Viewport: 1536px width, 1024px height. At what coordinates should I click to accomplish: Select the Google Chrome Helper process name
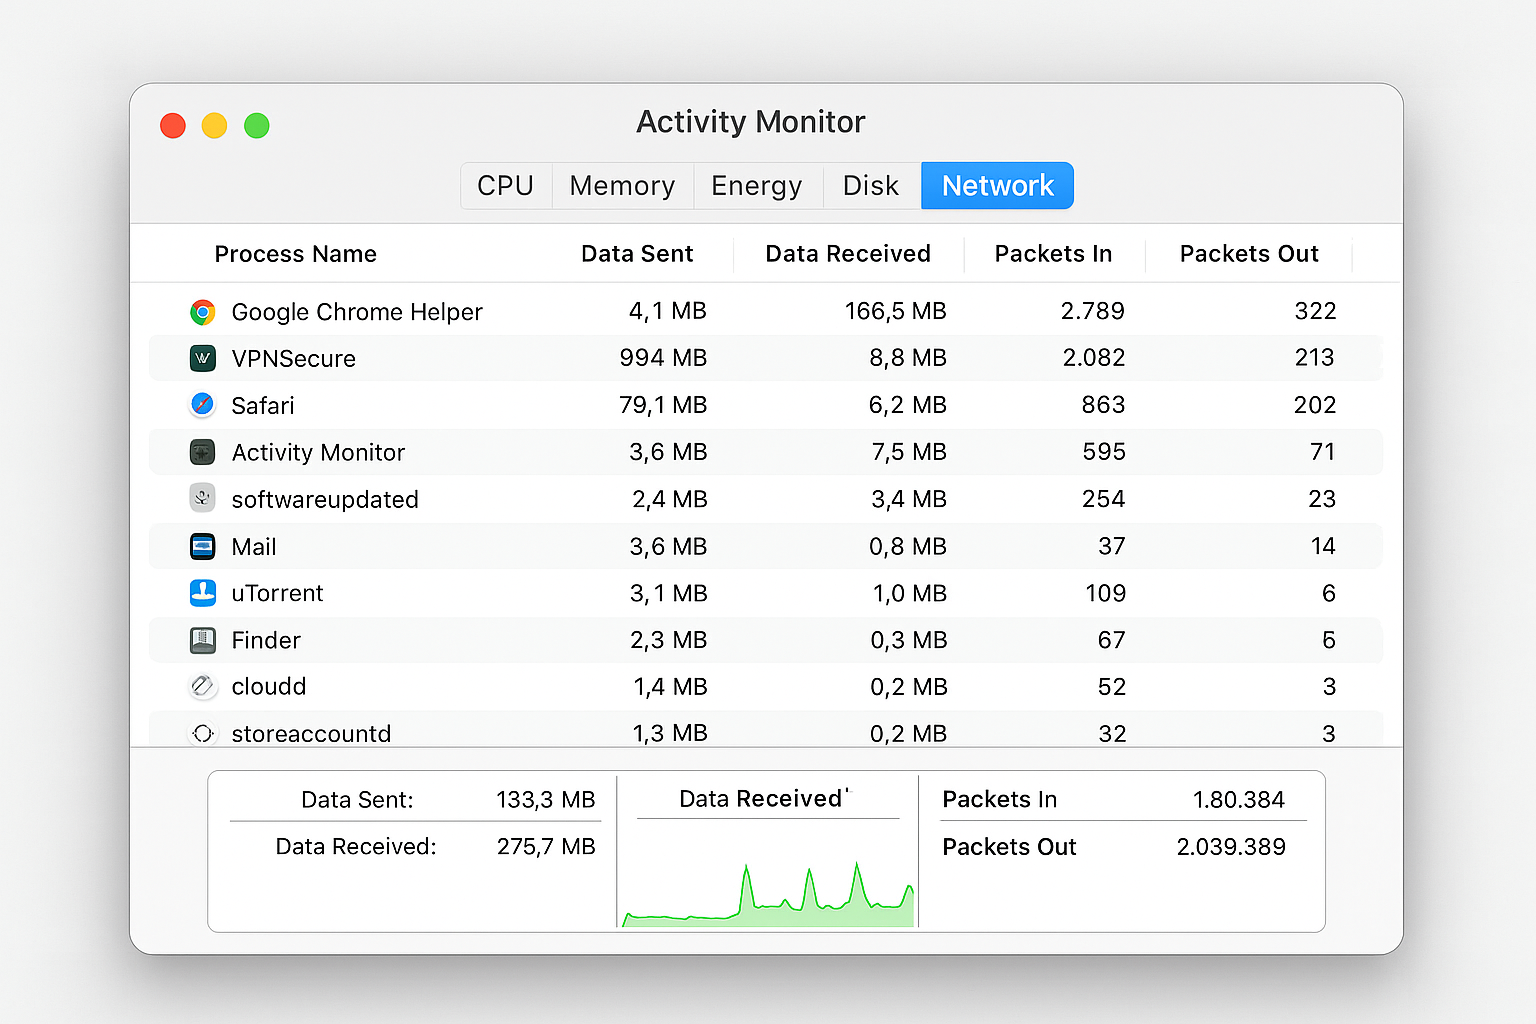[x=357, y=312]
